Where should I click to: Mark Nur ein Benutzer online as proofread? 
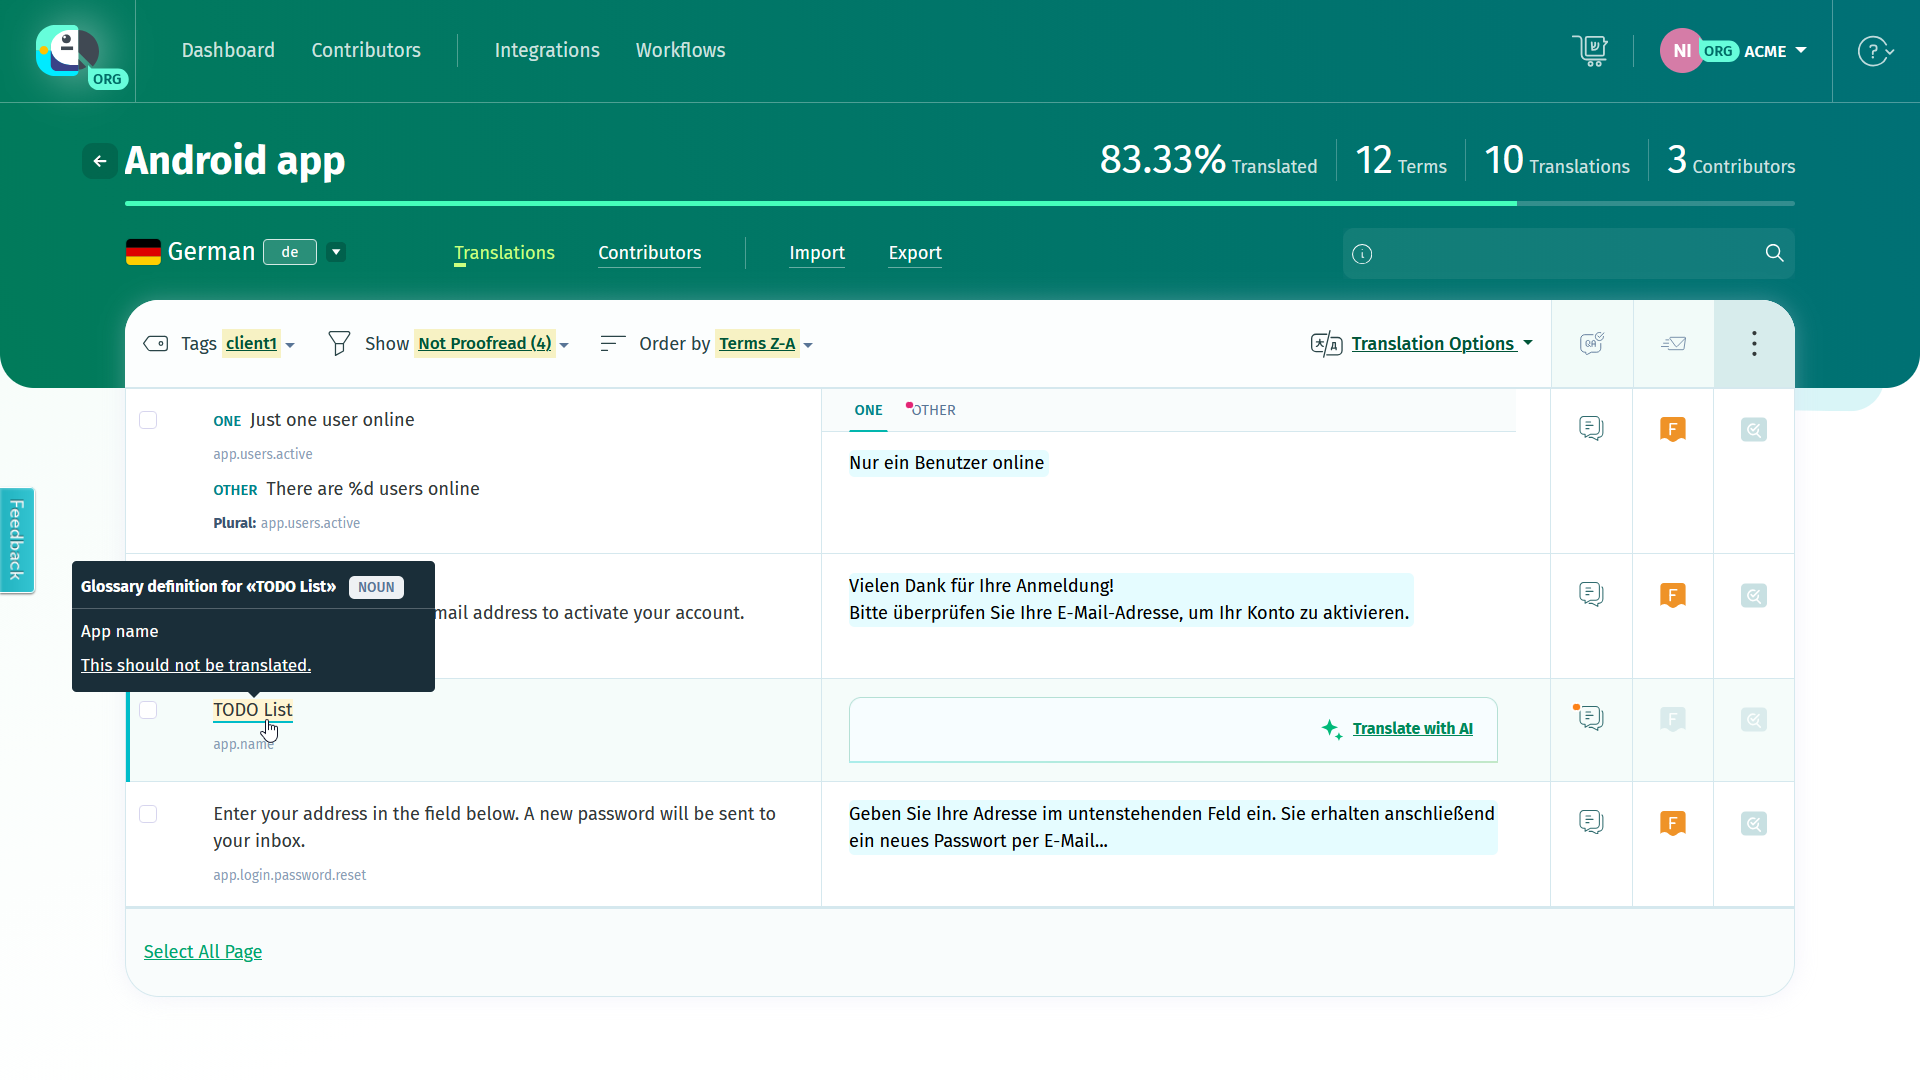[x=1754, y=430]
